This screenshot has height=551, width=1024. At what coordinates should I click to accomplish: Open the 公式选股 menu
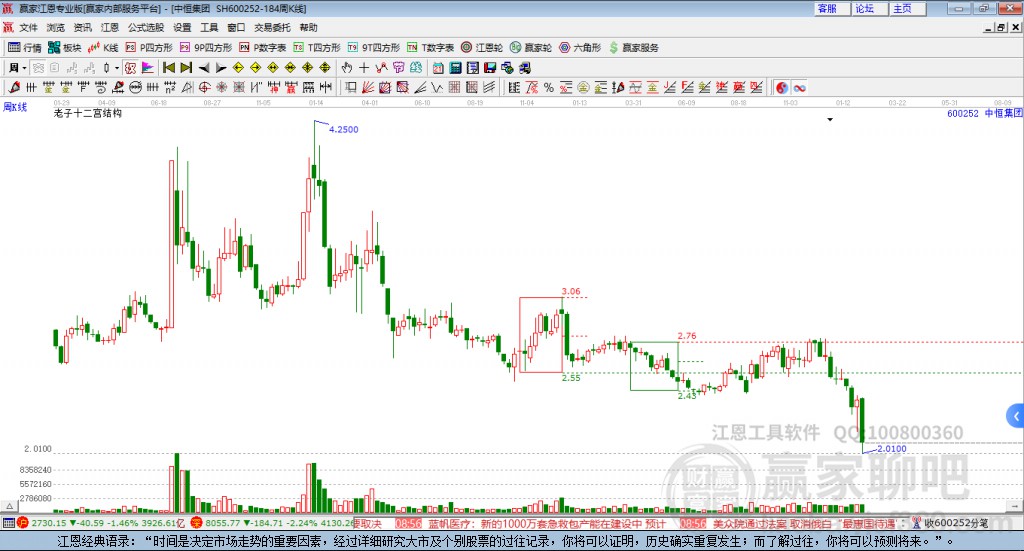click(x=146, y=27)
